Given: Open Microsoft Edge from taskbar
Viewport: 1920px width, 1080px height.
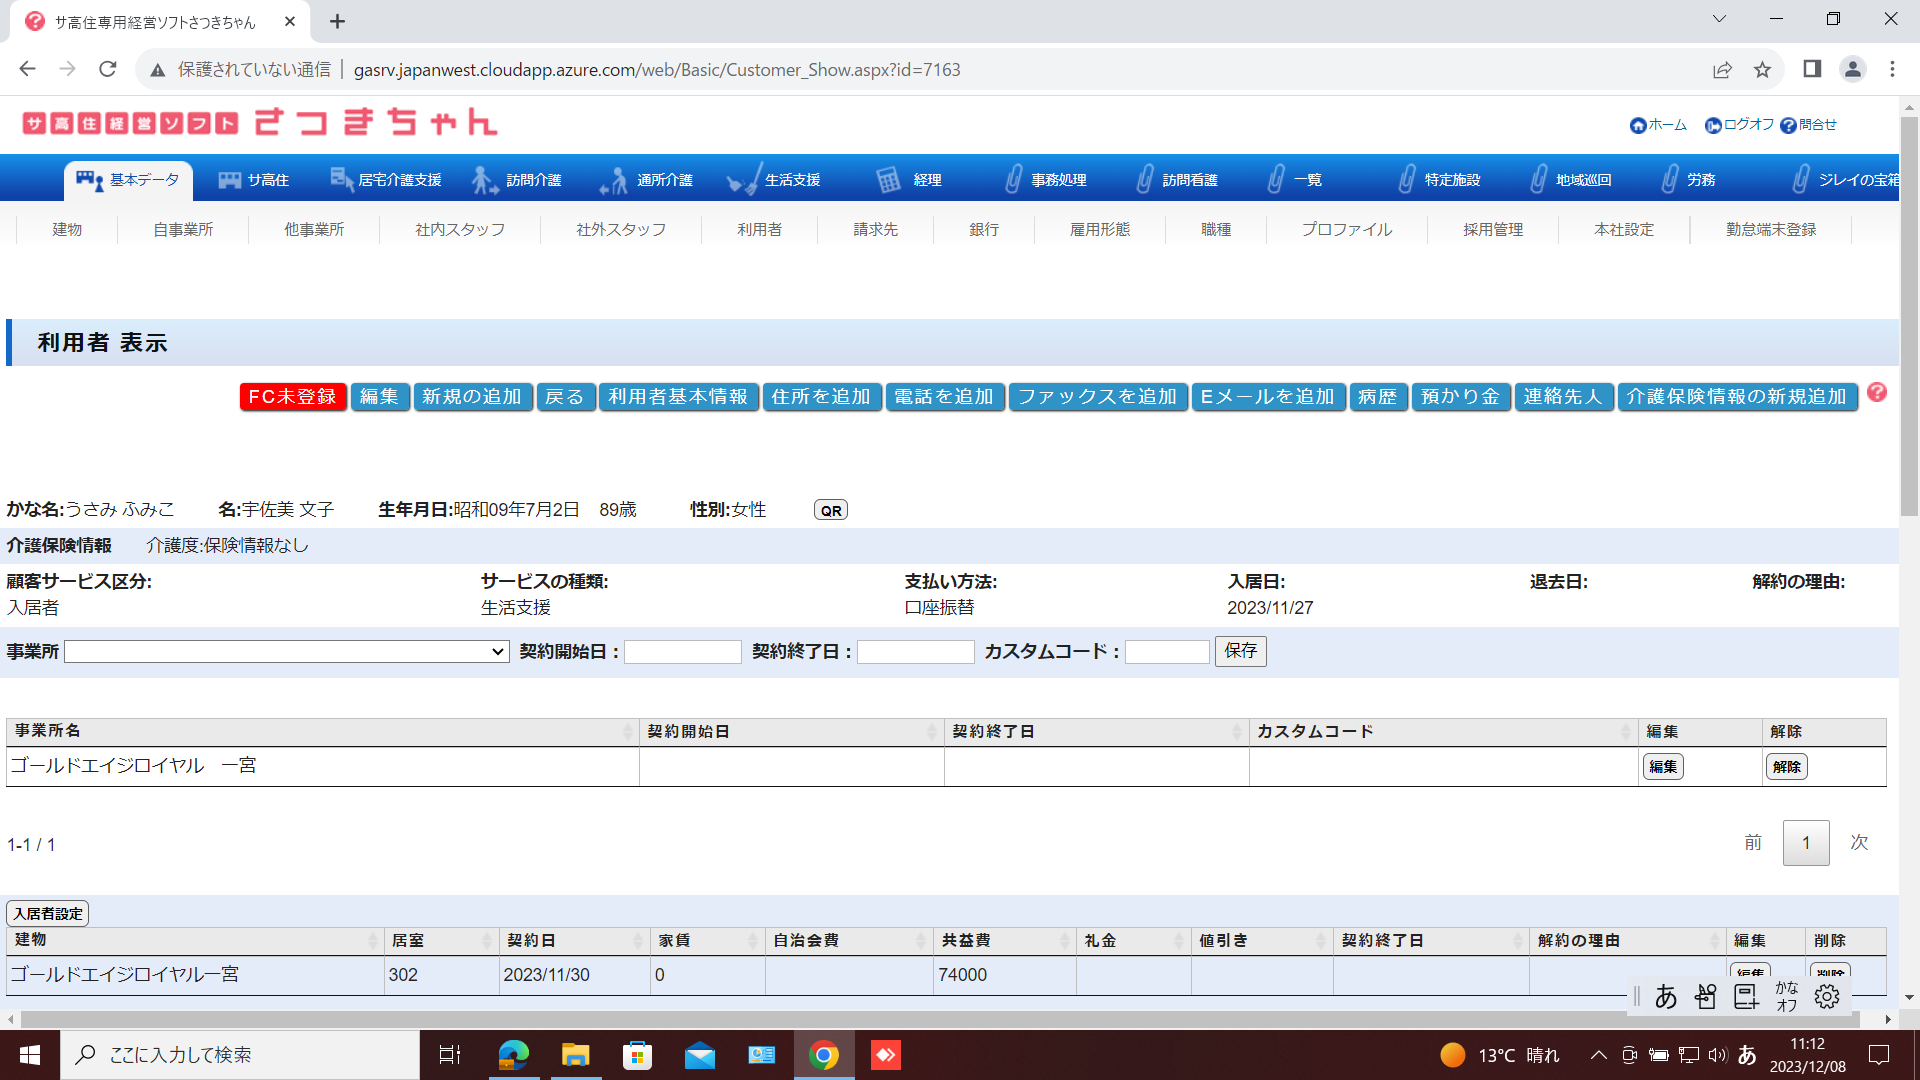Looking at the screenshot, I should pos(513,1055).
